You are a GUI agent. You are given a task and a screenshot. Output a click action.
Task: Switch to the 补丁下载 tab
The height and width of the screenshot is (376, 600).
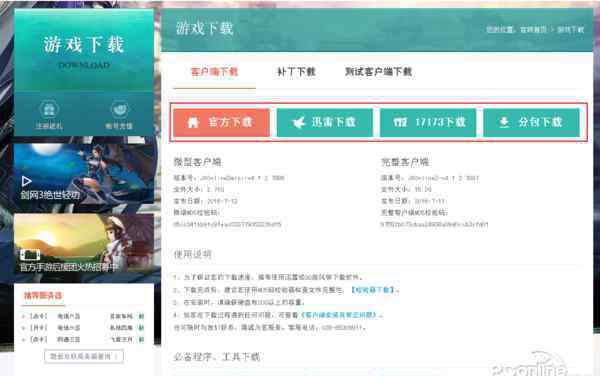(x=296, y=72)
